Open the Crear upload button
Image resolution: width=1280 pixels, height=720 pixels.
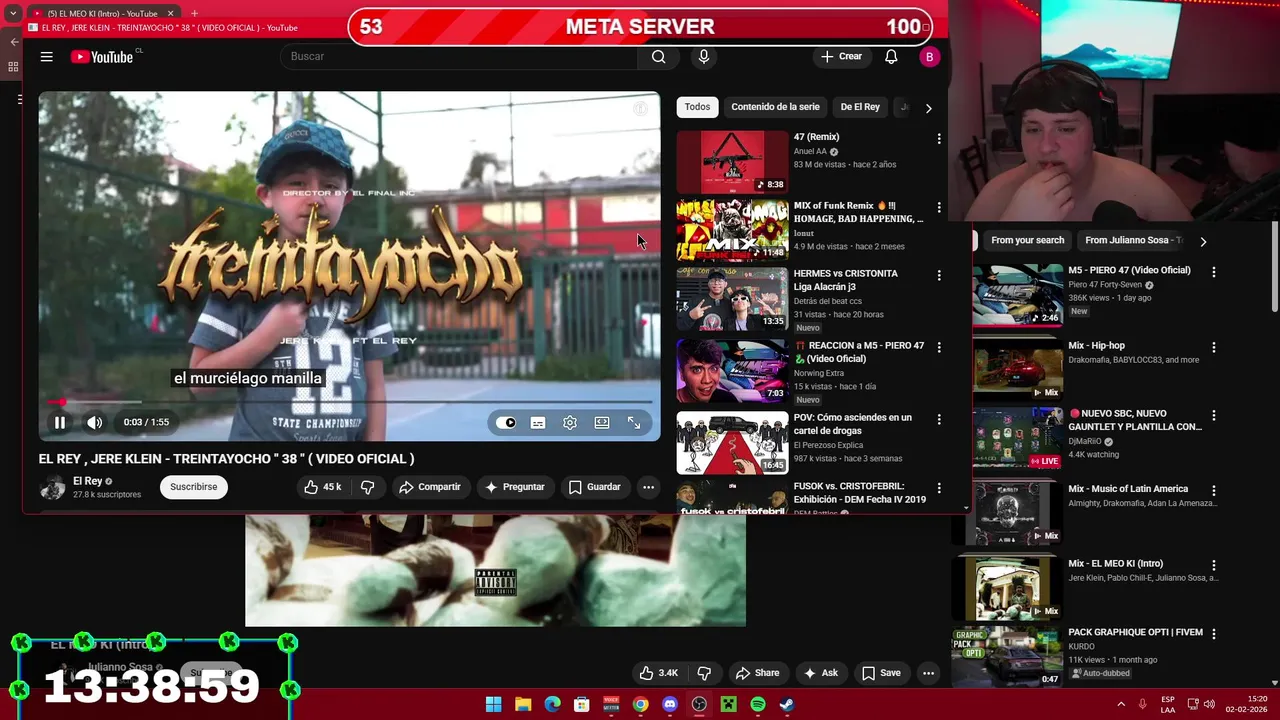(841, 57)
